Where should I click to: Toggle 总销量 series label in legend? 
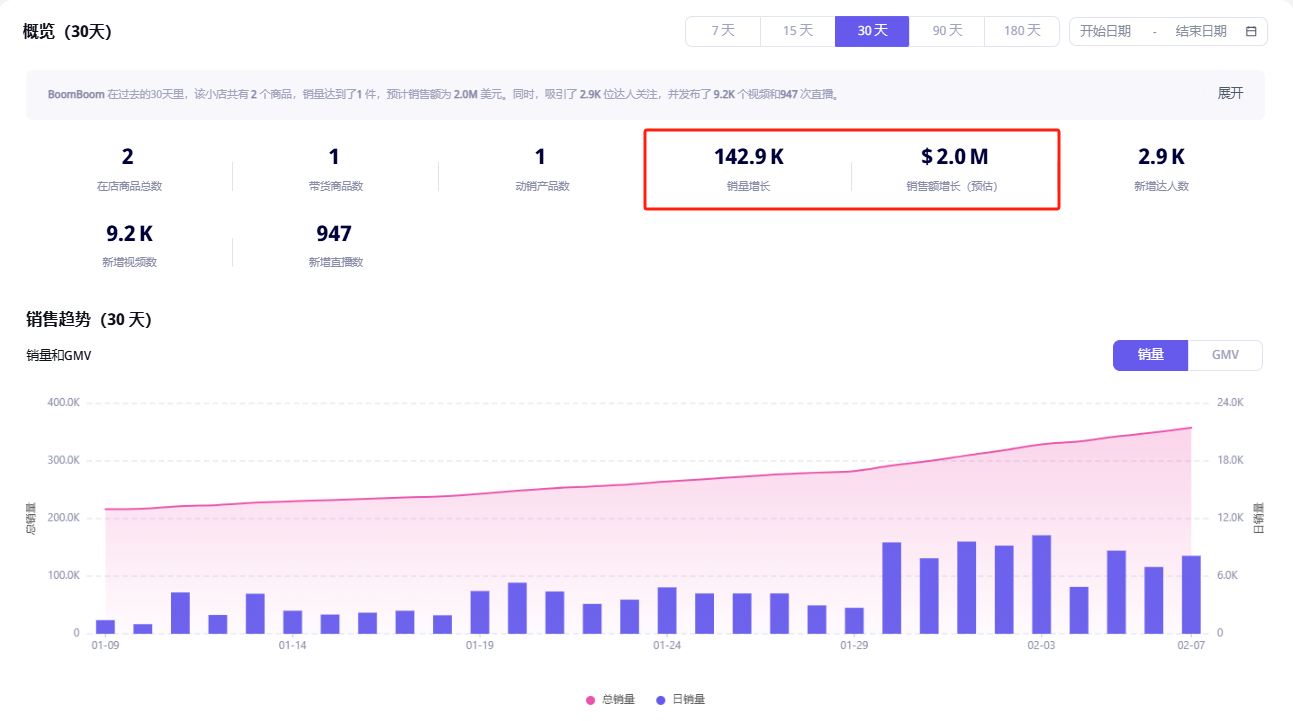click(x=618, y=700)
